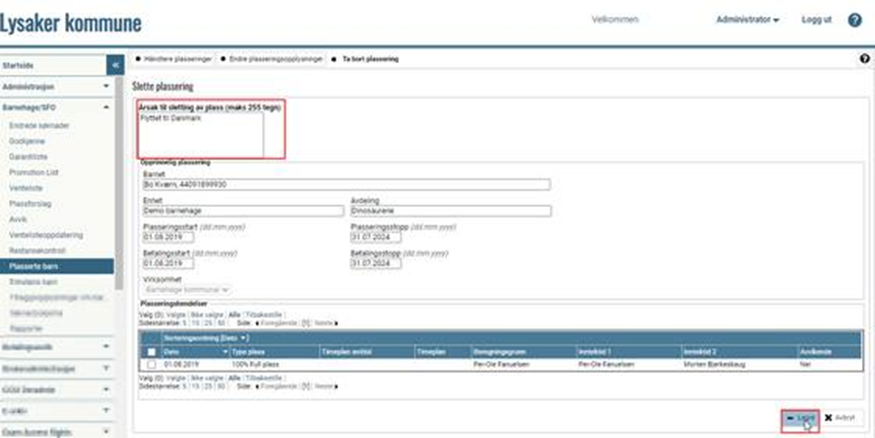Click the blue help icon in header

pyautogui.click(x=855, y=20)
